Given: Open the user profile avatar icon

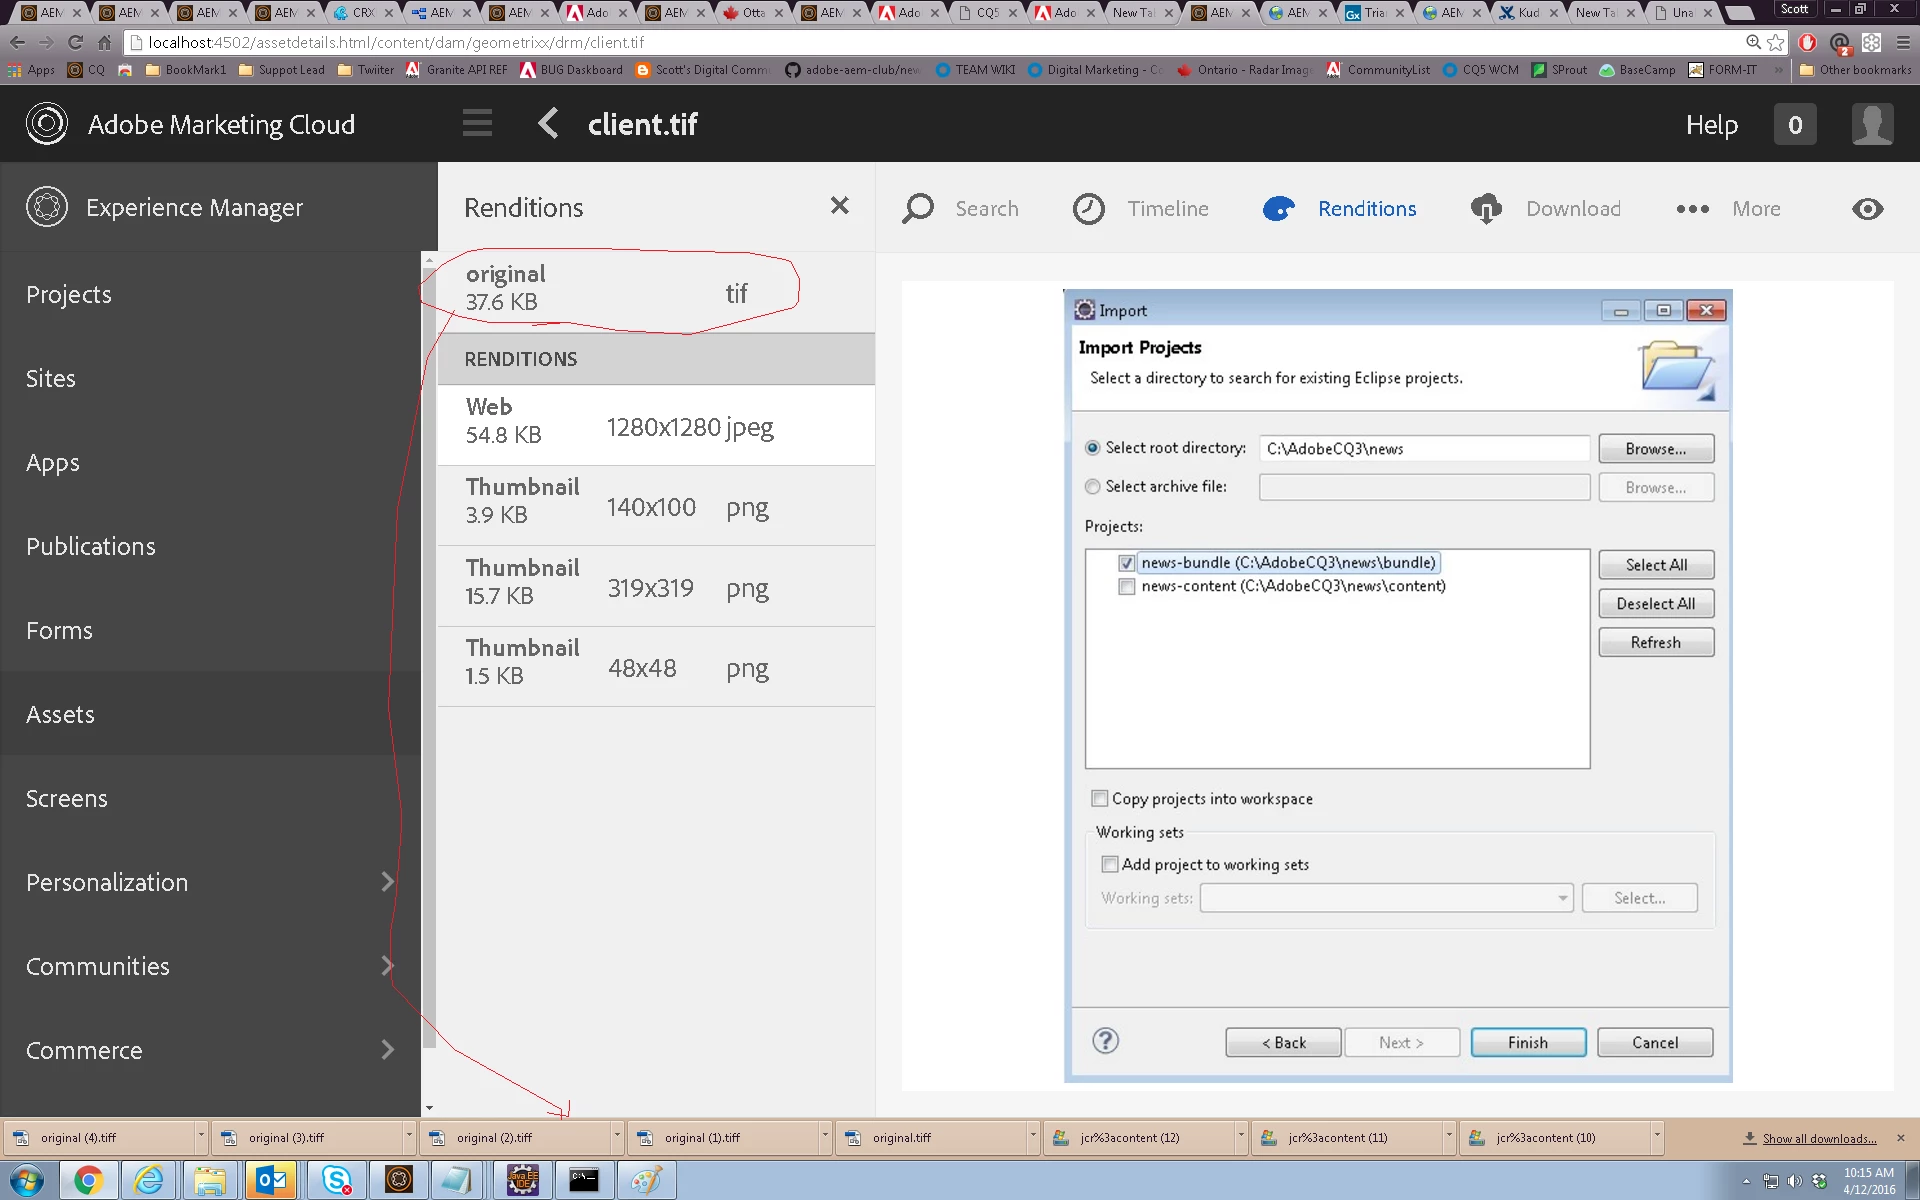Looking at the screenshot, I should [1871, 124].
